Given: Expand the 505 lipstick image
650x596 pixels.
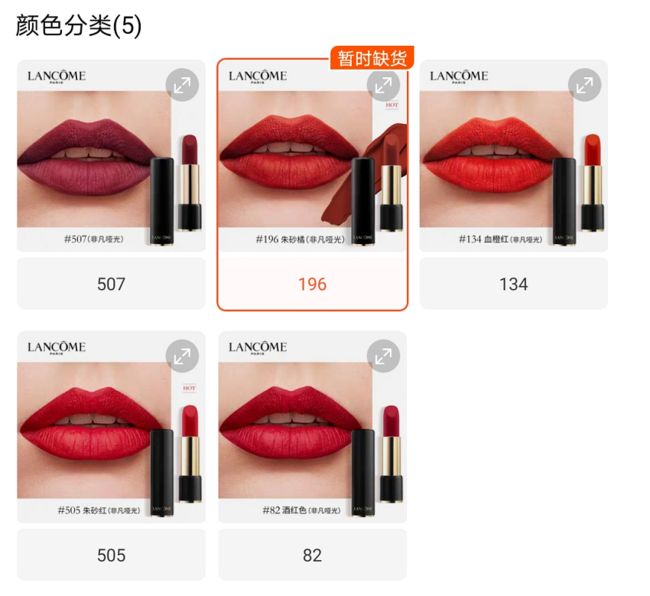Looking at the screenshot, I should click(182, 356).
